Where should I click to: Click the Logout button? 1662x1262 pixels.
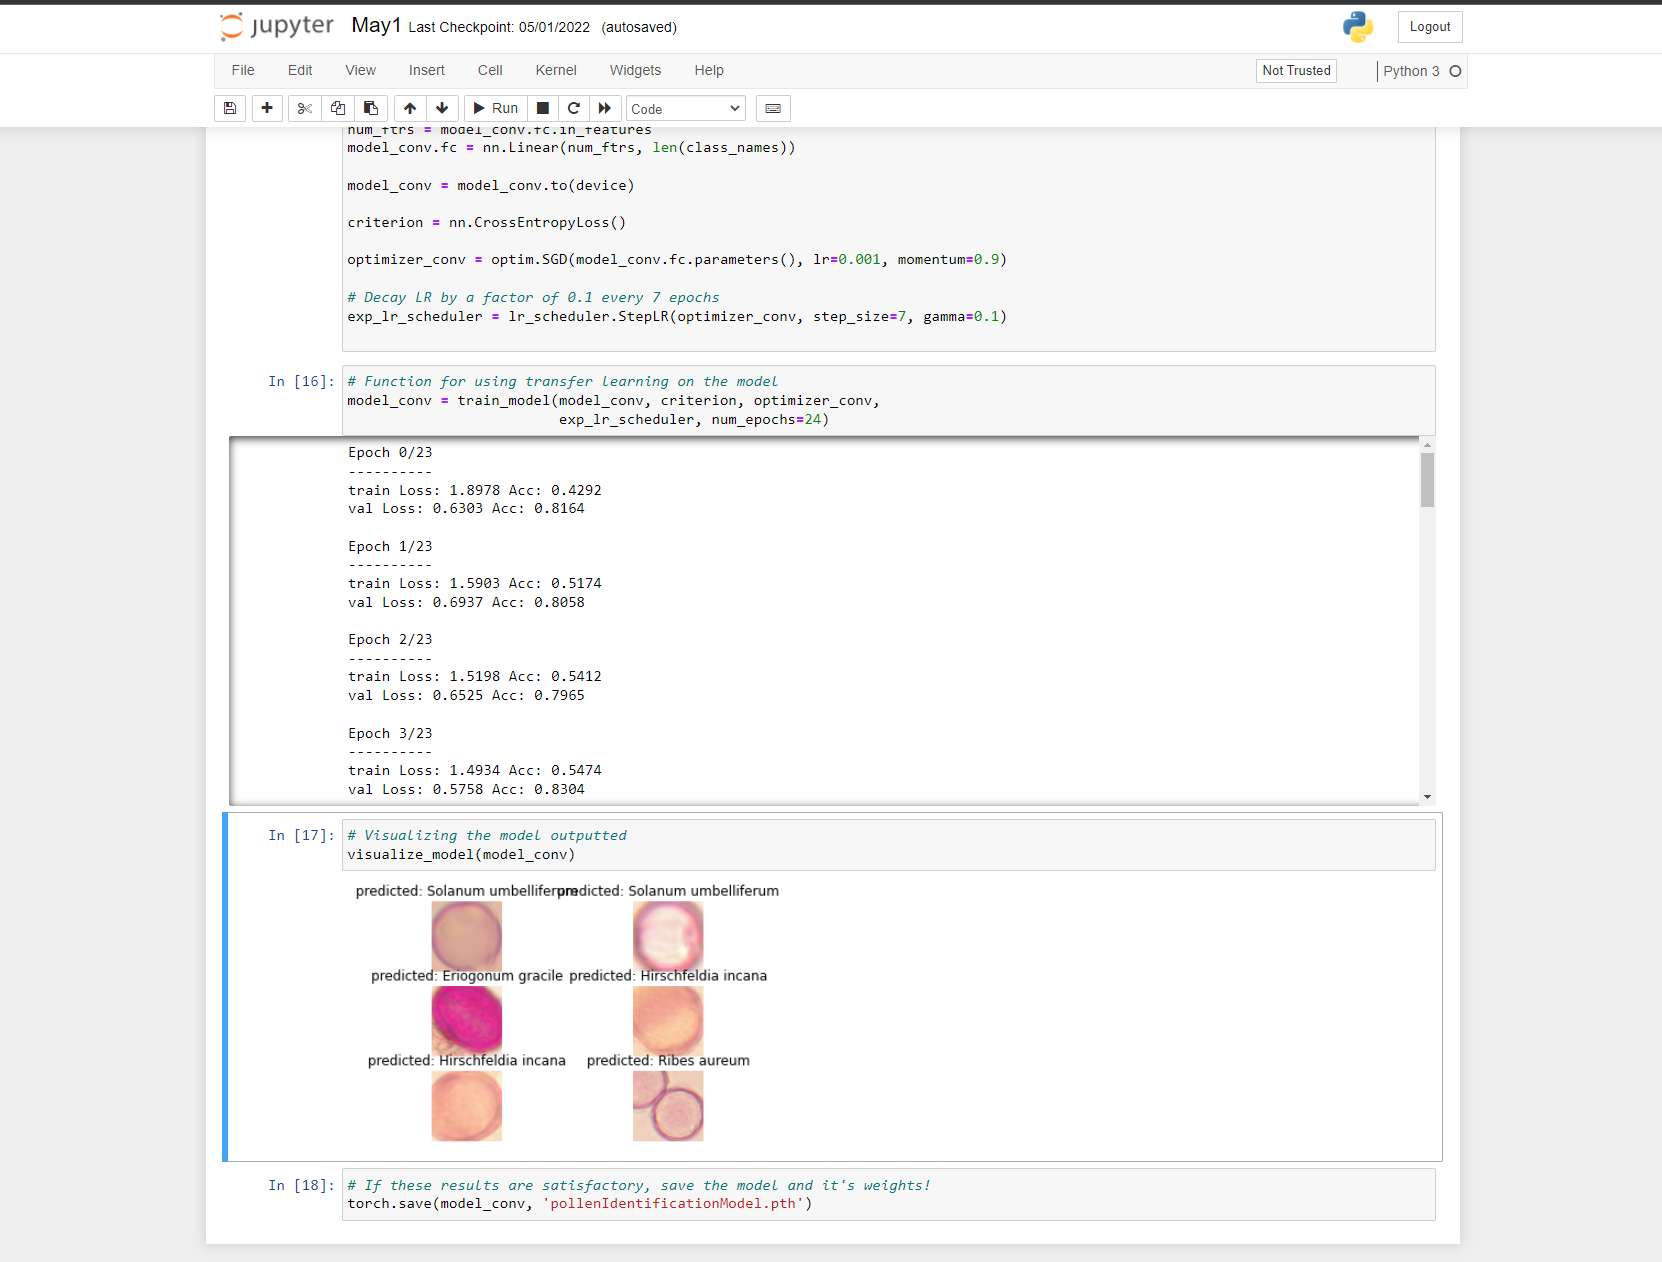click(x=1430, y=27)
